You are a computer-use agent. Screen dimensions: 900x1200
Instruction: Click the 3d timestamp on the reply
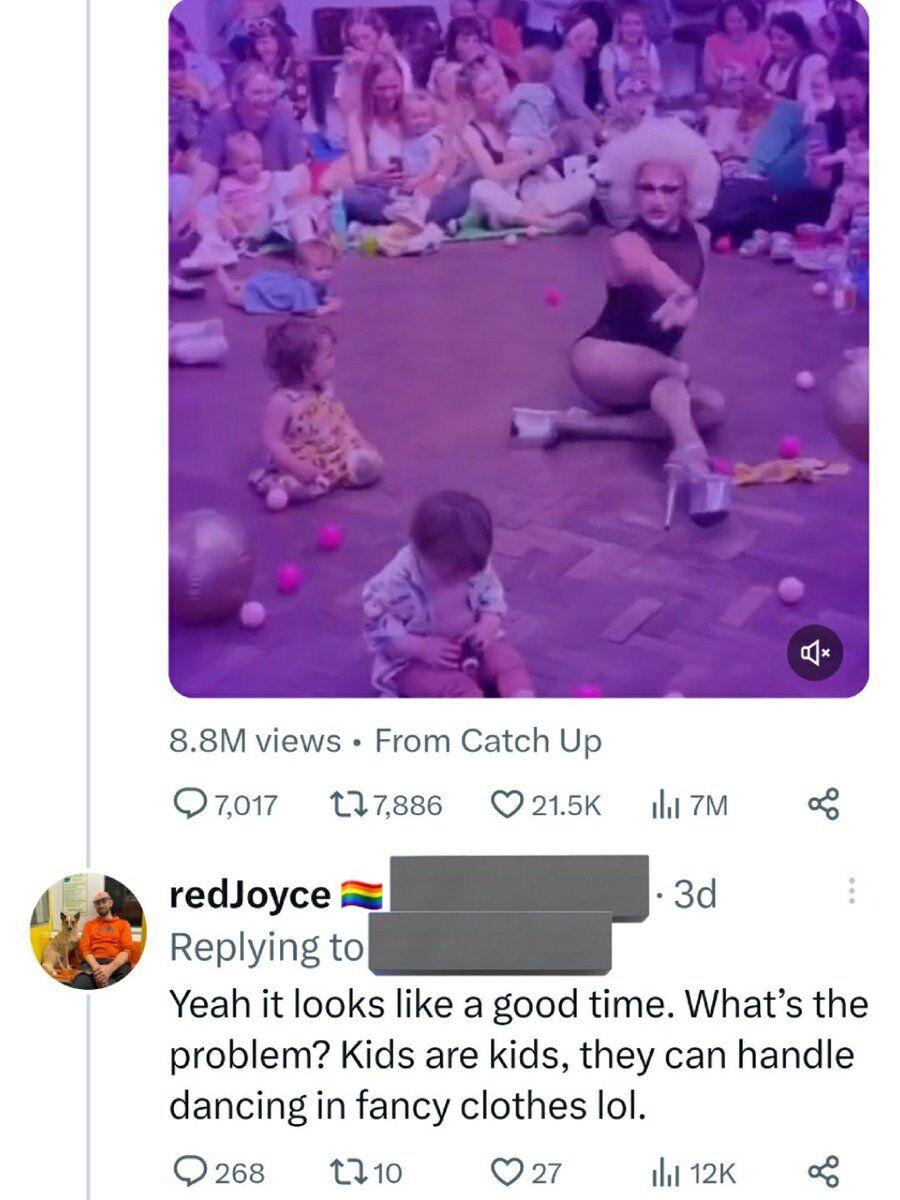pos(696,893)
